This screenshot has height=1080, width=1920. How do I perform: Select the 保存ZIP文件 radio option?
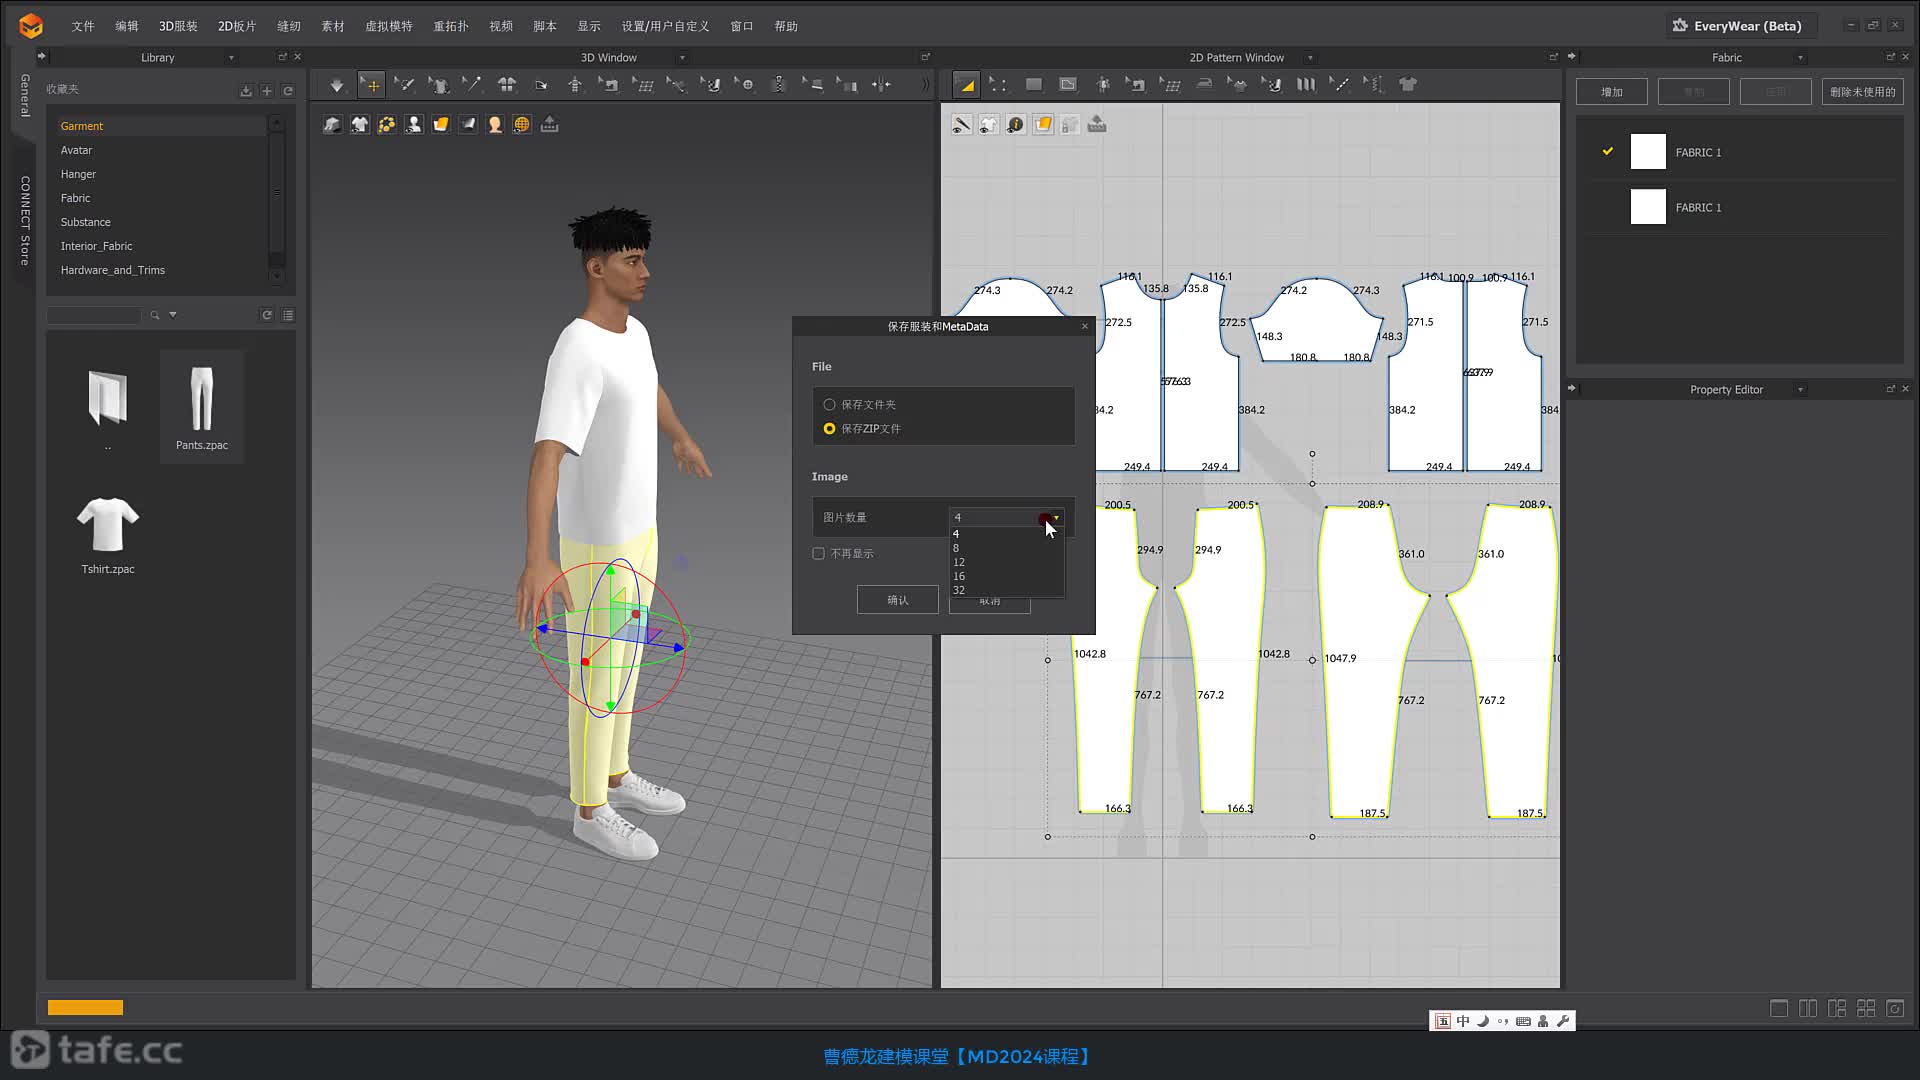tap(829, 429)
